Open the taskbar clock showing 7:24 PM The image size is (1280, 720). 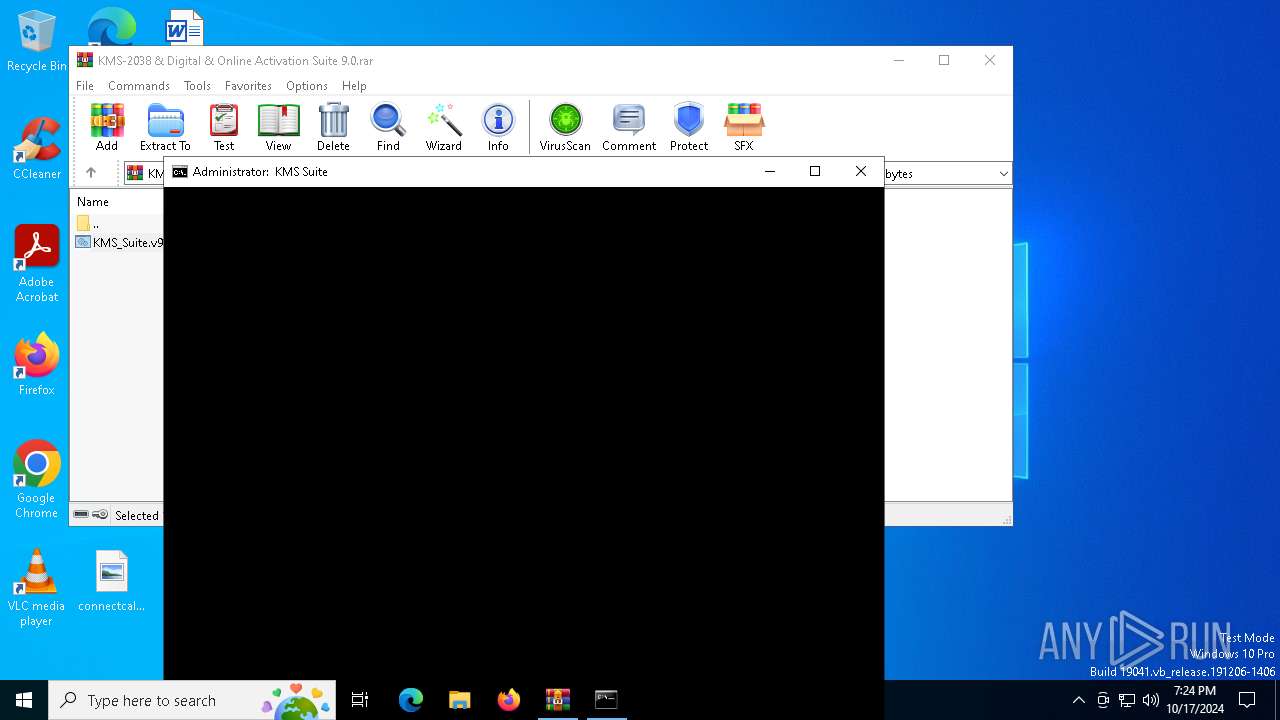point(1195,700)
